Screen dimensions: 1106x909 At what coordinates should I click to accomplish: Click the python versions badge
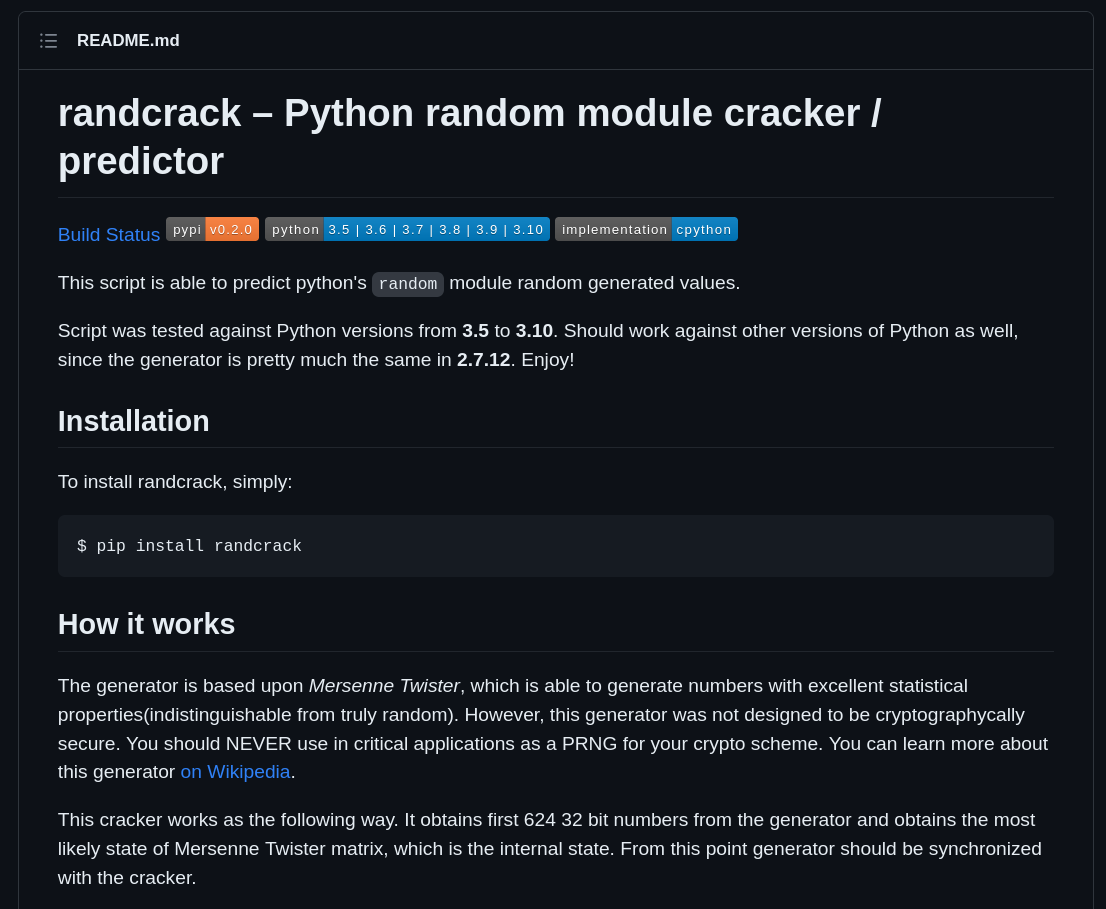(407, 229)
